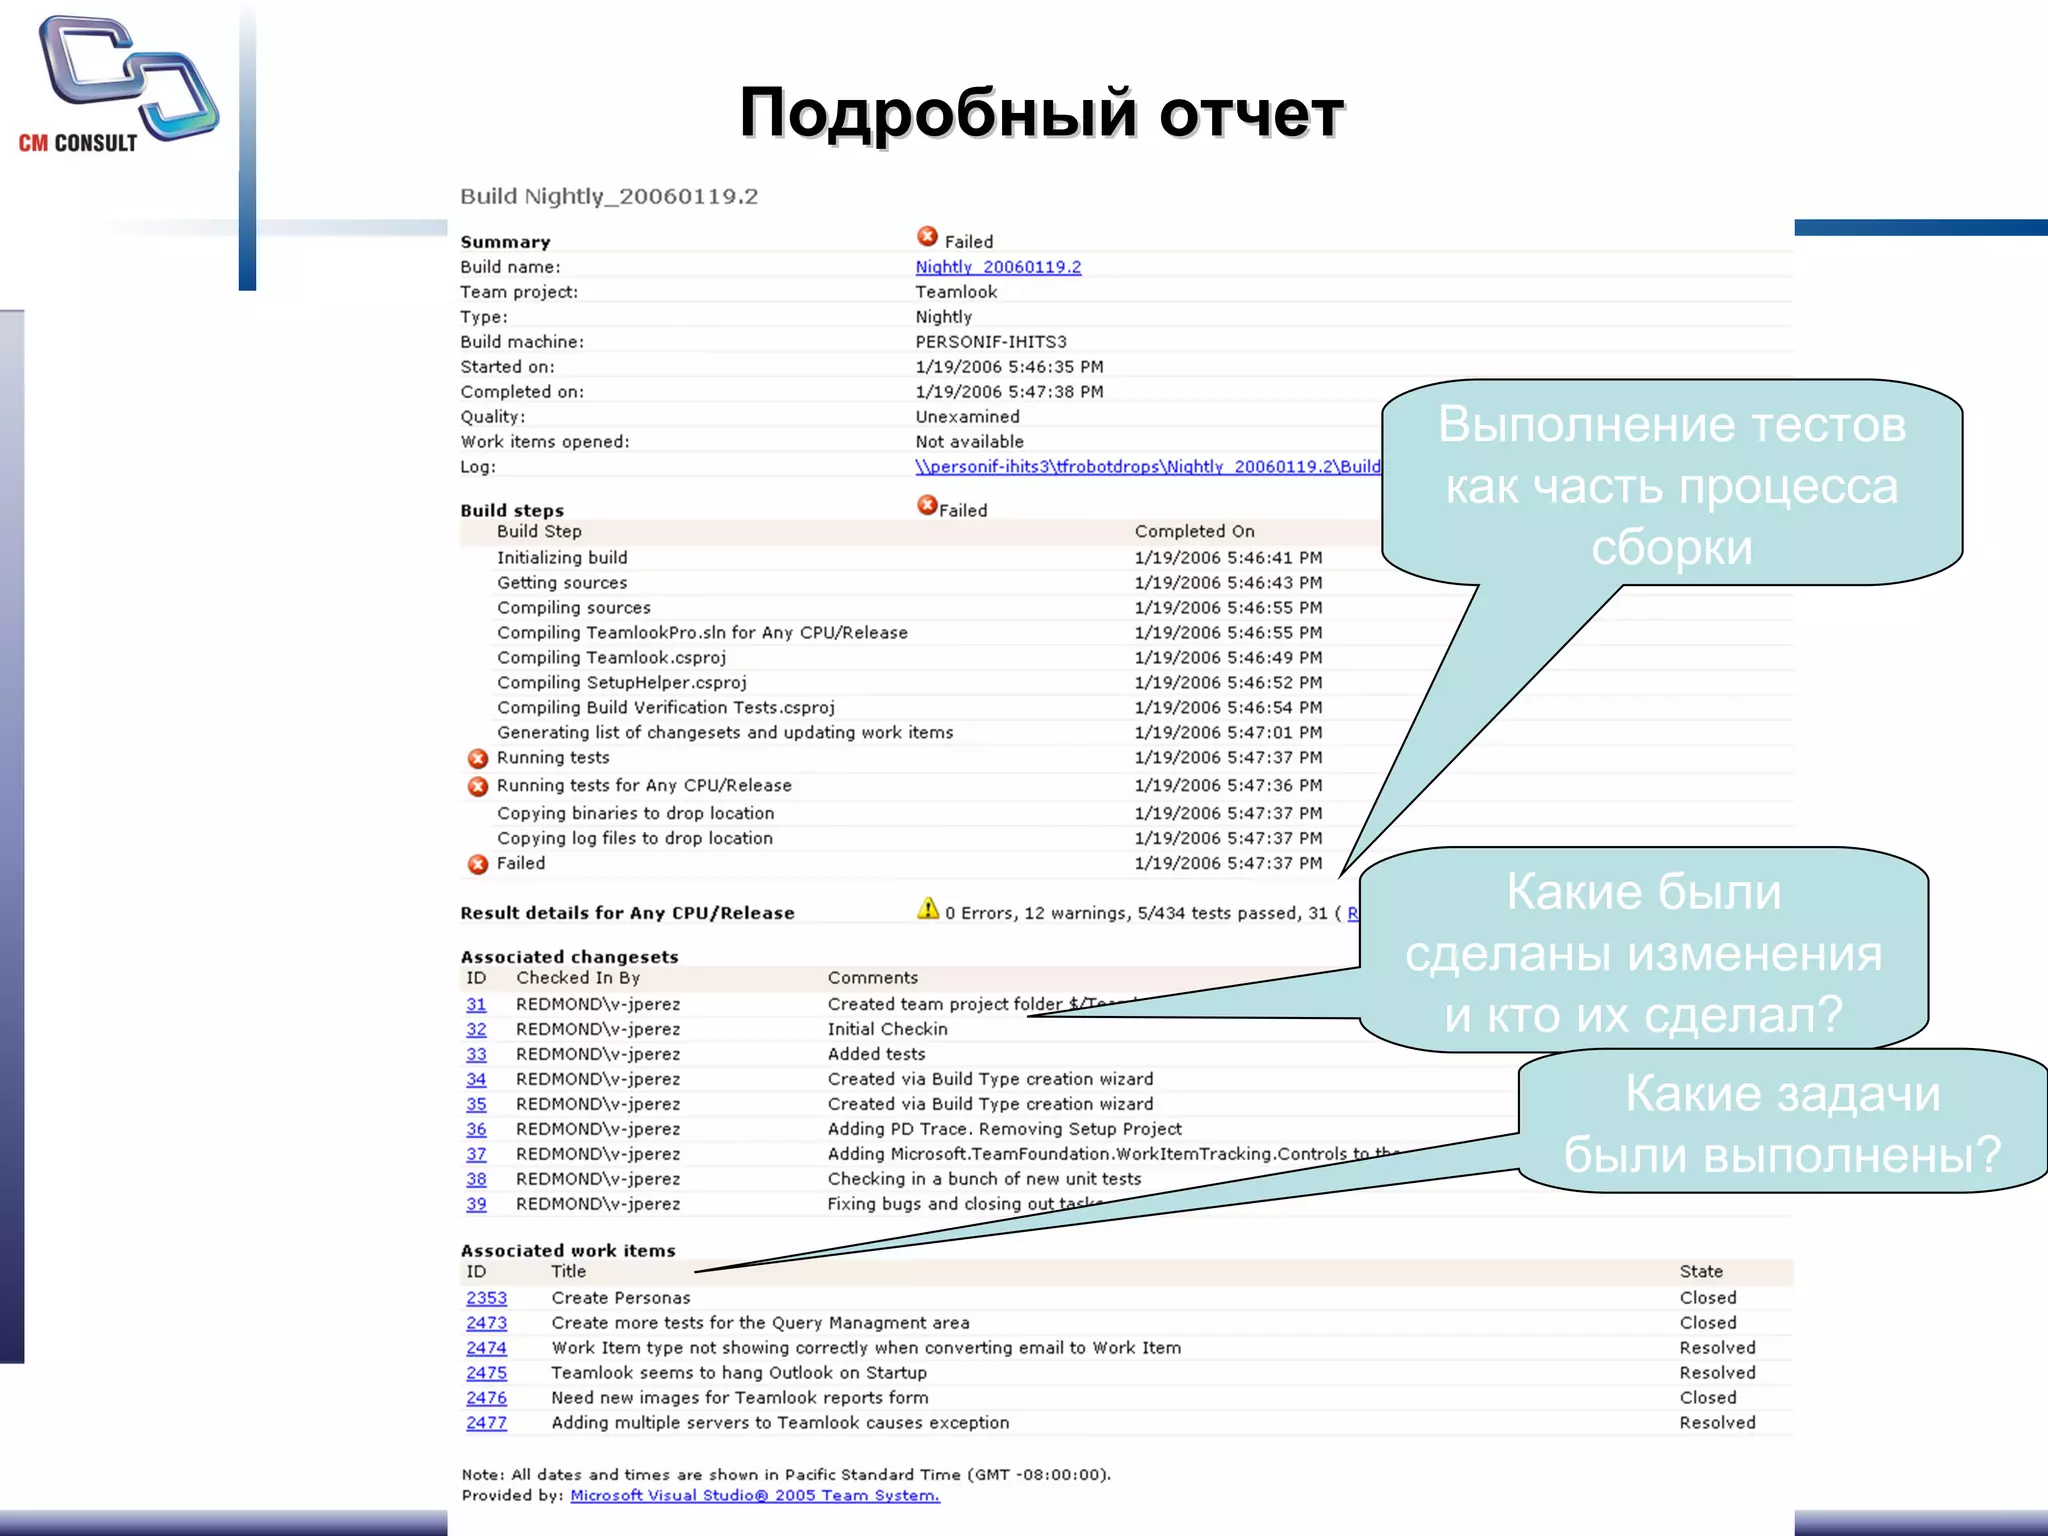2048x1536 pixels.
Task: Open changeset 34 link
Action: coord(476,1079)
